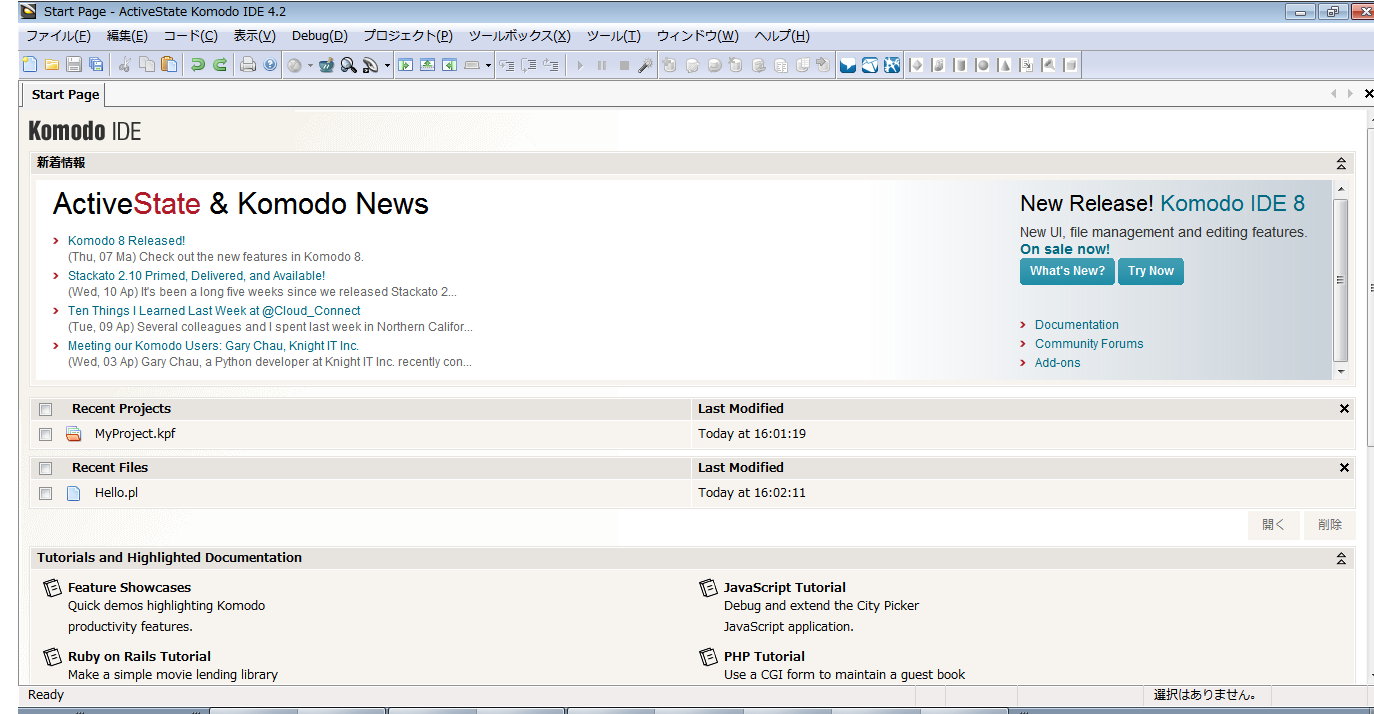Toggle the left pane visibility icon
1374x714 pixels.
[x=405, y=65]
